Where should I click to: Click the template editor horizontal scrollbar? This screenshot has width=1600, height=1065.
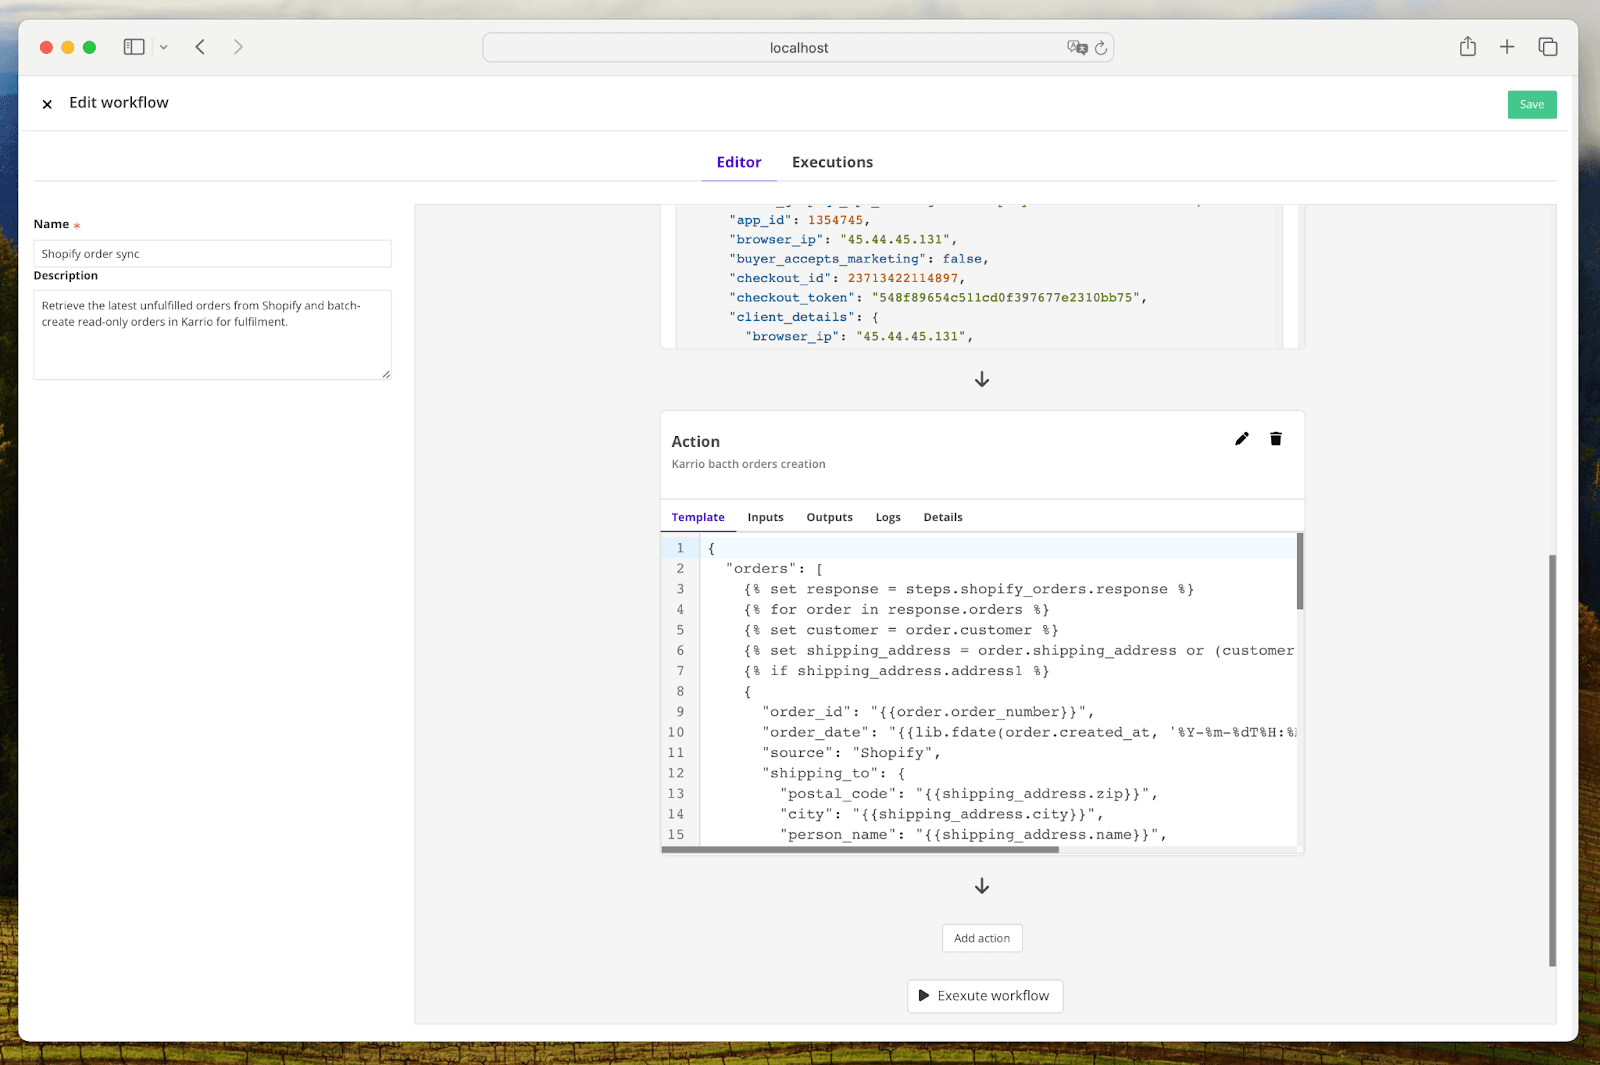point(860,849)
